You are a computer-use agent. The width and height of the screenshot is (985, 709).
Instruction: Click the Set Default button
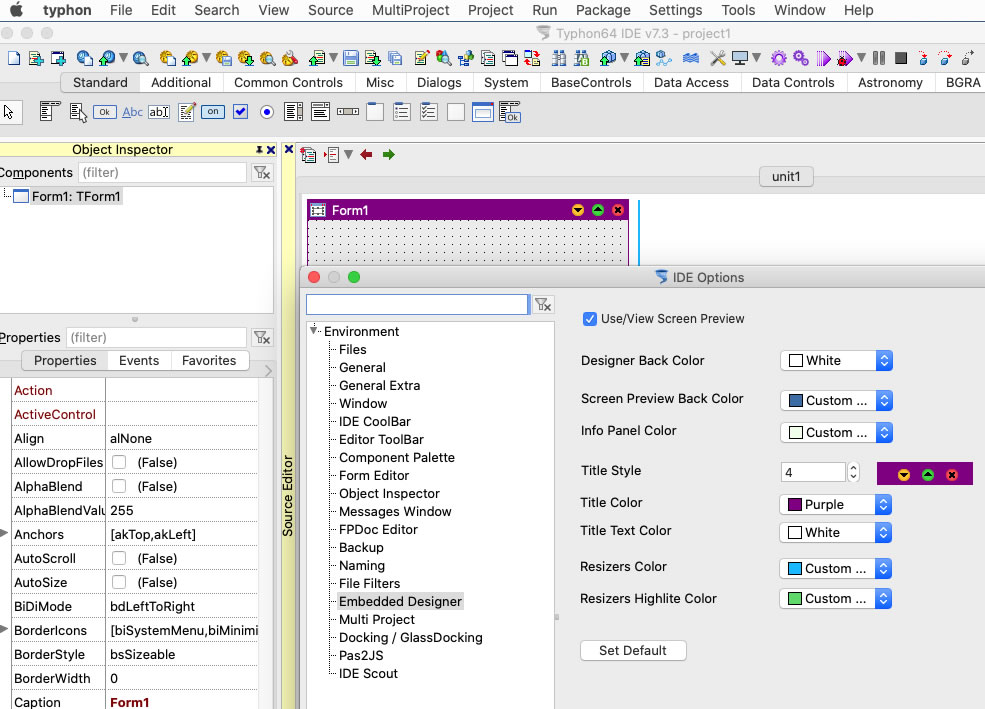pos(633,651)
